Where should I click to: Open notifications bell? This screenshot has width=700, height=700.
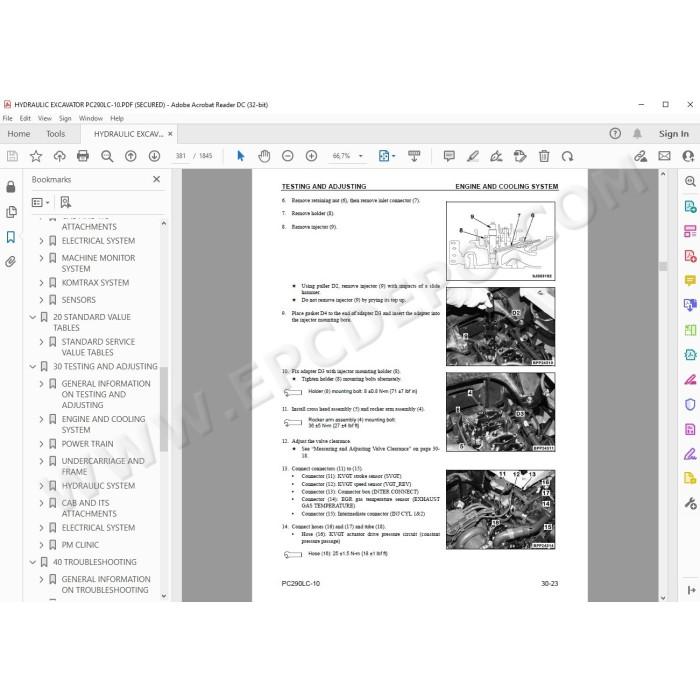tap(637, 133)
